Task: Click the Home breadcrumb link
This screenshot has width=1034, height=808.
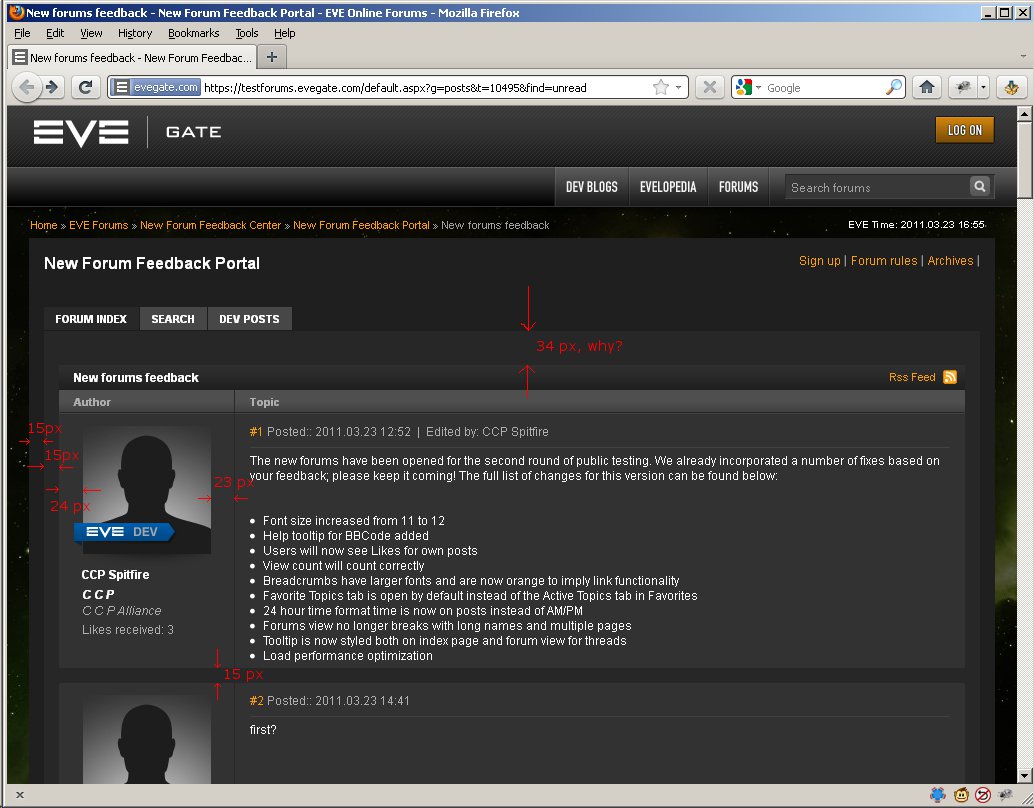Action: (44, 225)
